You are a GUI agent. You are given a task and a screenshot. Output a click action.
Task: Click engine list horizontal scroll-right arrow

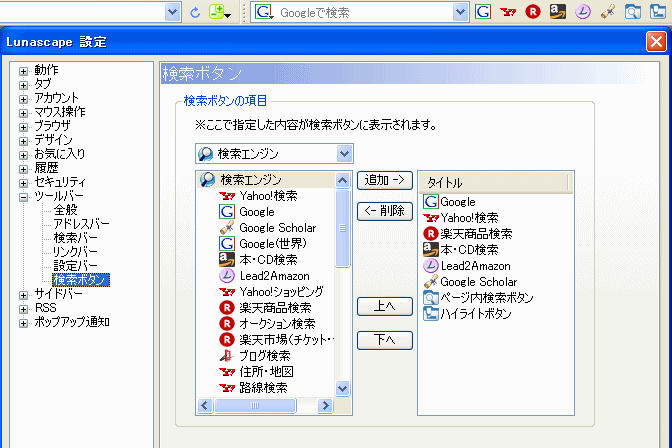[x=325, y=406]
